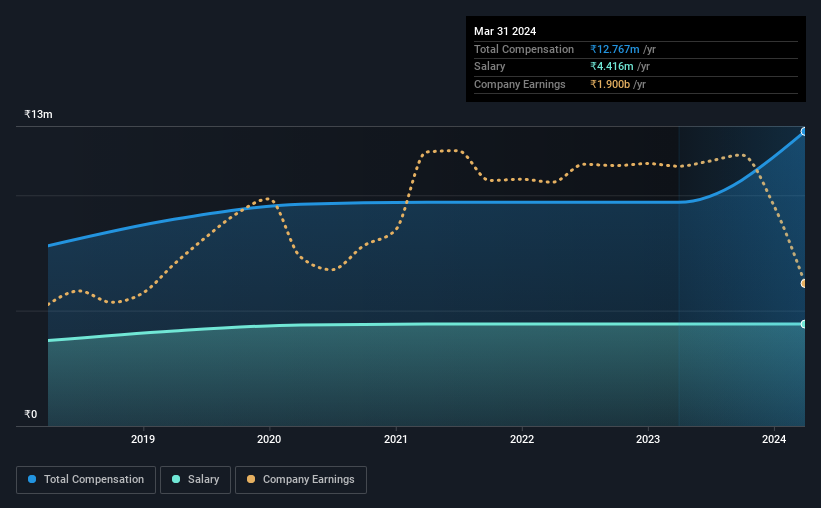Click the ₹13m y-axis label
The width and height of the screenshot is (821, 508).
coord(38,114)
